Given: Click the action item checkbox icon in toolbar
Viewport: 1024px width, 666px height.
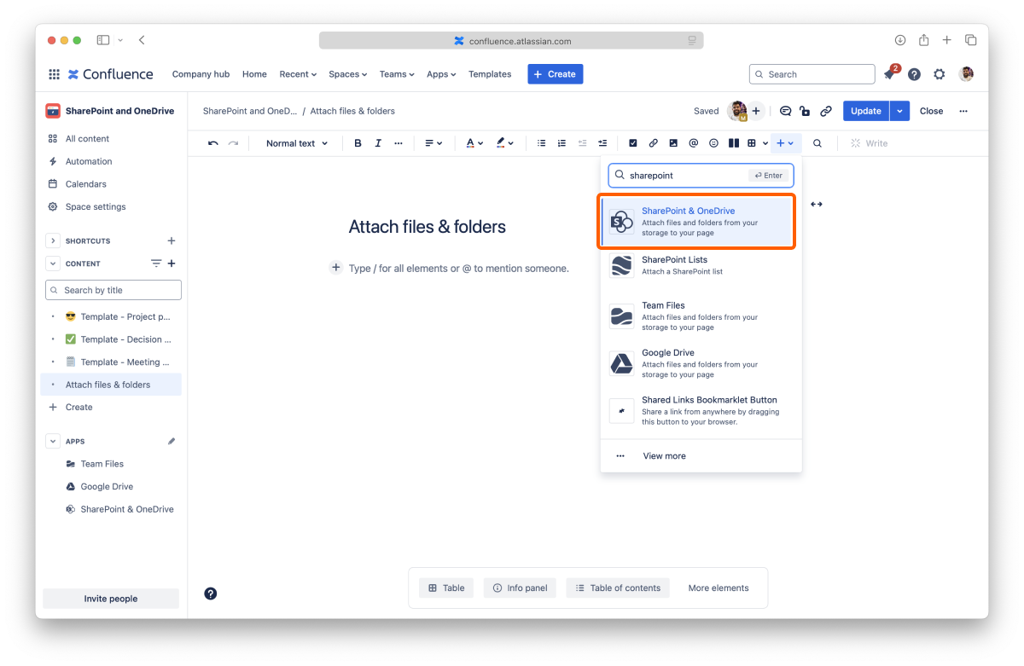Looking at the screenshot, I should [633, 144].
